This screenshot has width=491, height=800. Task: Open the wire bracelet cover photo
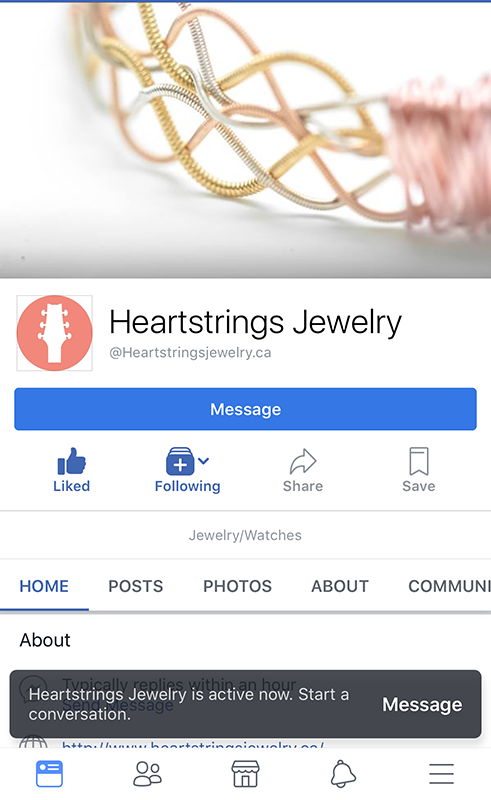(x=246, y=140)
